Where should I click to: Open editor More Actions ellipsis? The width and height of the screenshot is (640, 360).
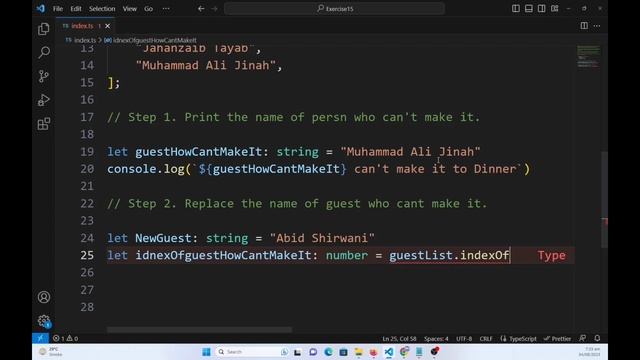597,26
